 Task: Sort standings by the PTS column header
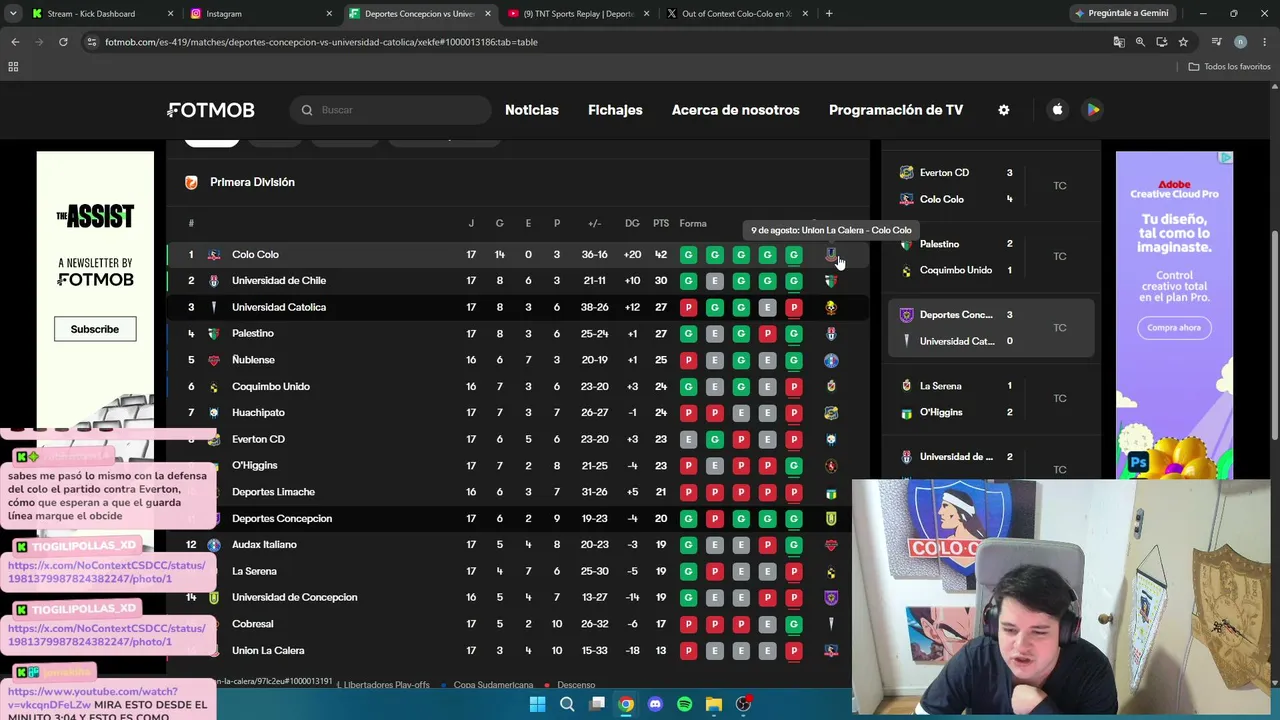tap(661, 223)
